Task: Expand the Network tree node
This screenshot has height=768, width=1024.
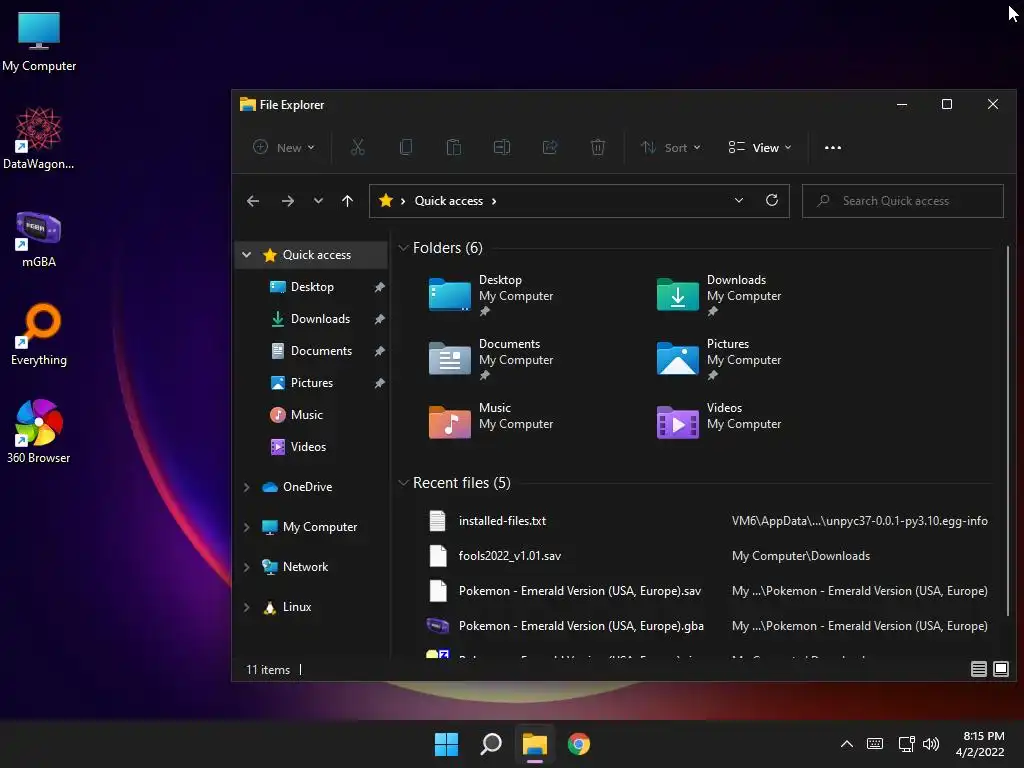Action: tap(246, 568)
